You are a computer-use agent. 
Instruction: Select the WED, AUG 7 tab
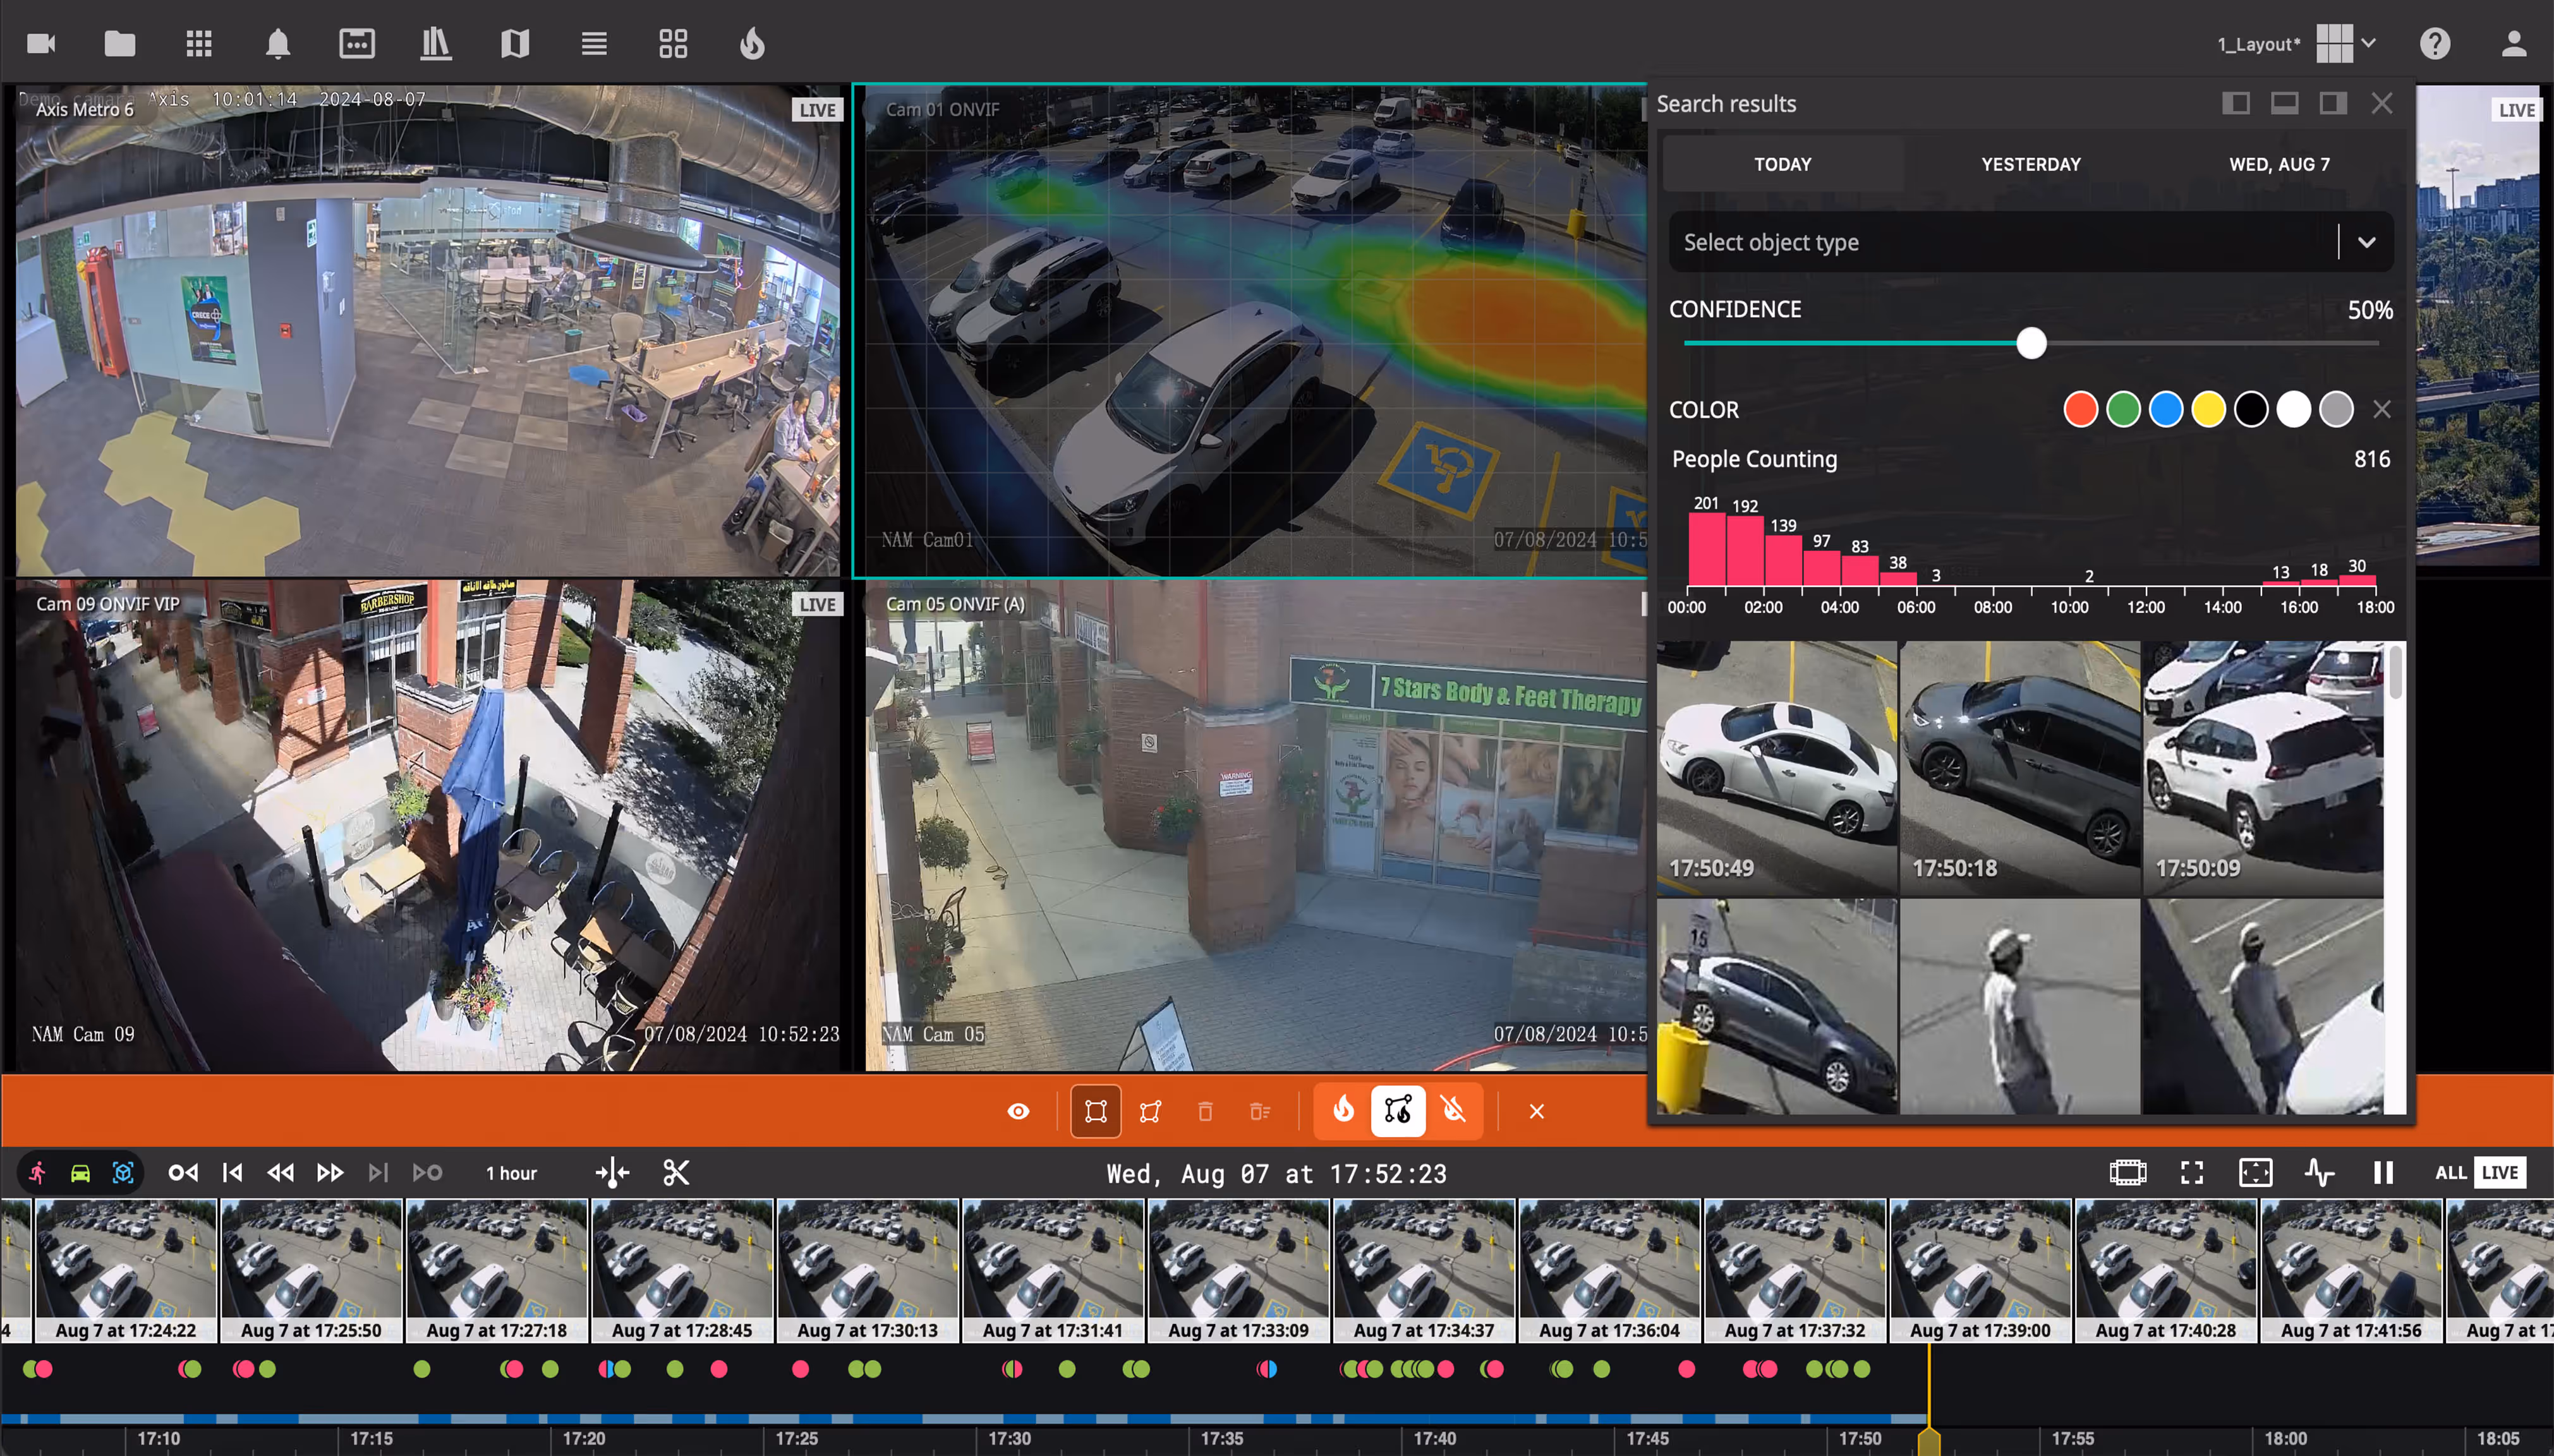(x=2278, y=164)
